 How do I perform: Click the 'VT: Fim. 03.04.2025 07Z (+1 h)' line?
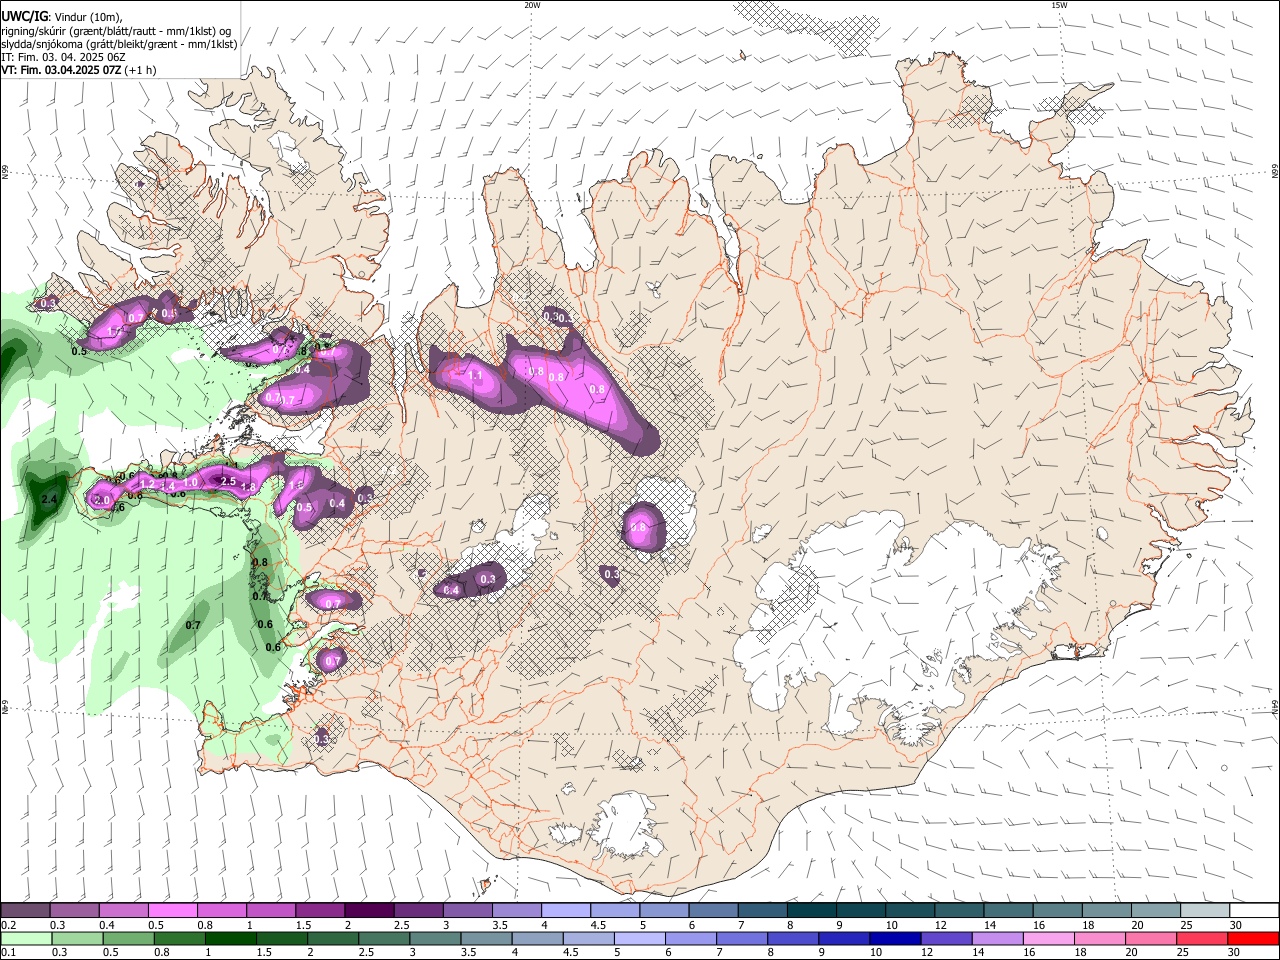click(x=81, y=70)
